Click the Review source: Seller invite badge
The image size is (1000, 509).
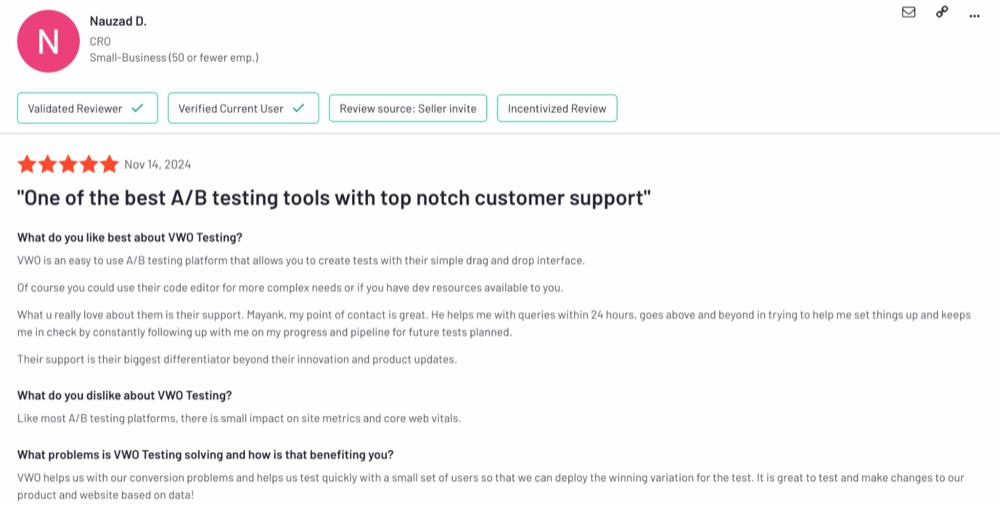(408, 108)
